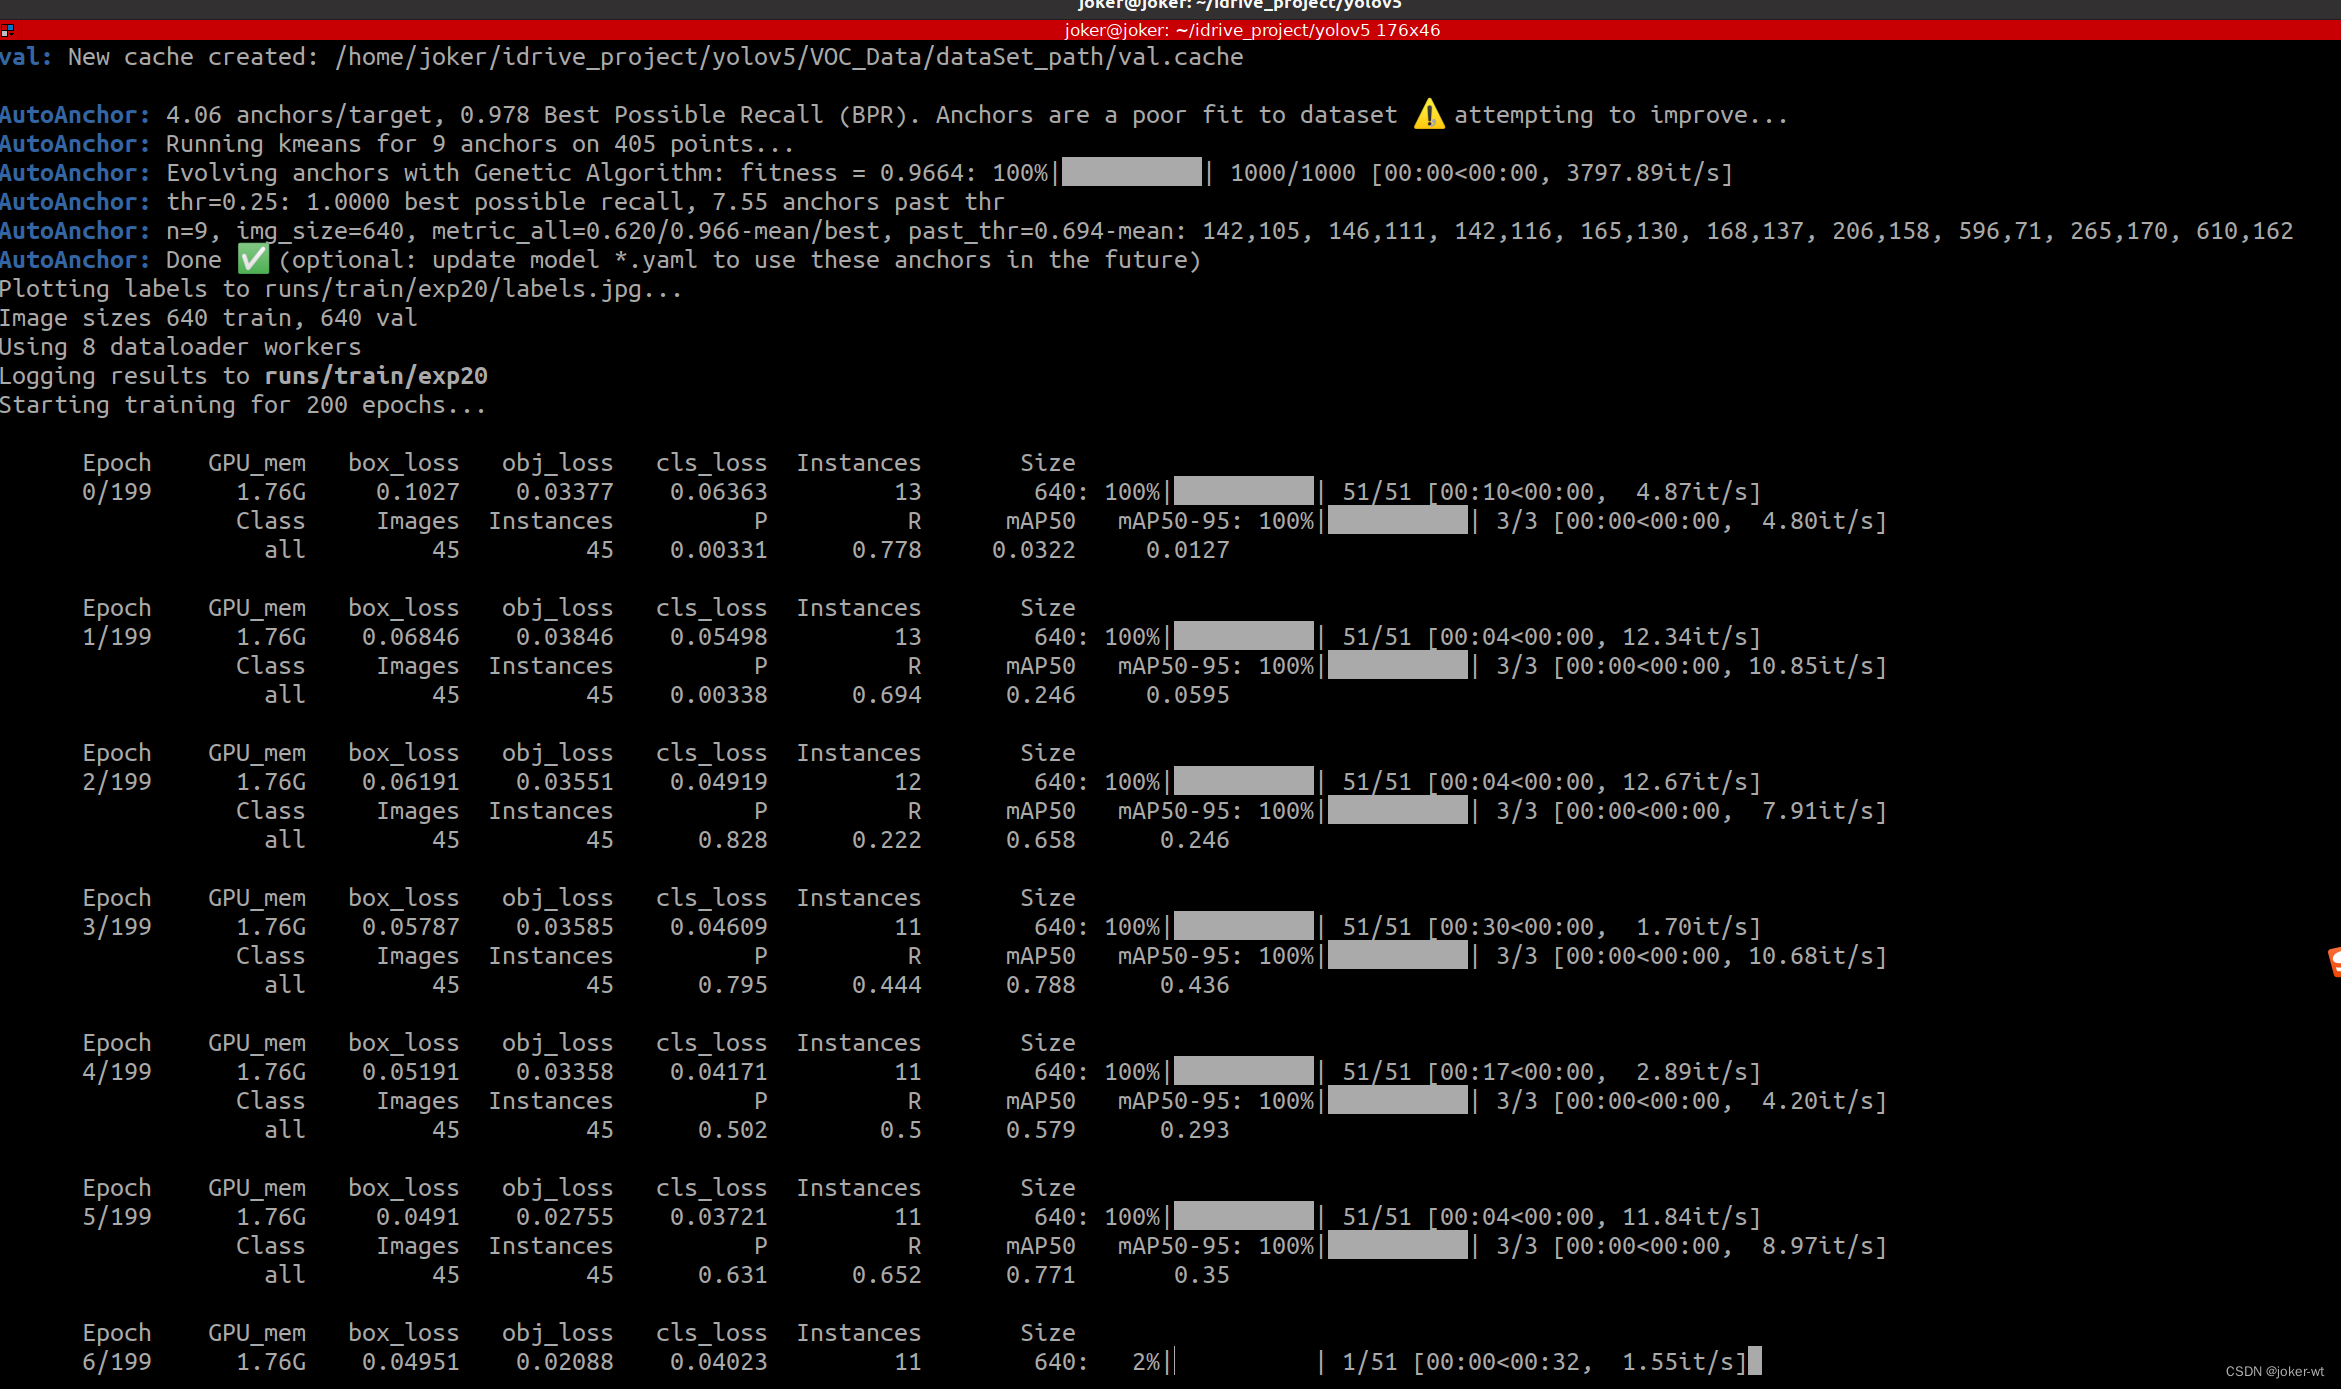Click epoch 3/199 validation mAP50-95 progress bar
The width and height of the screenshot is (2341, 1389).
pyautogui.click(x=1397, y=956)
